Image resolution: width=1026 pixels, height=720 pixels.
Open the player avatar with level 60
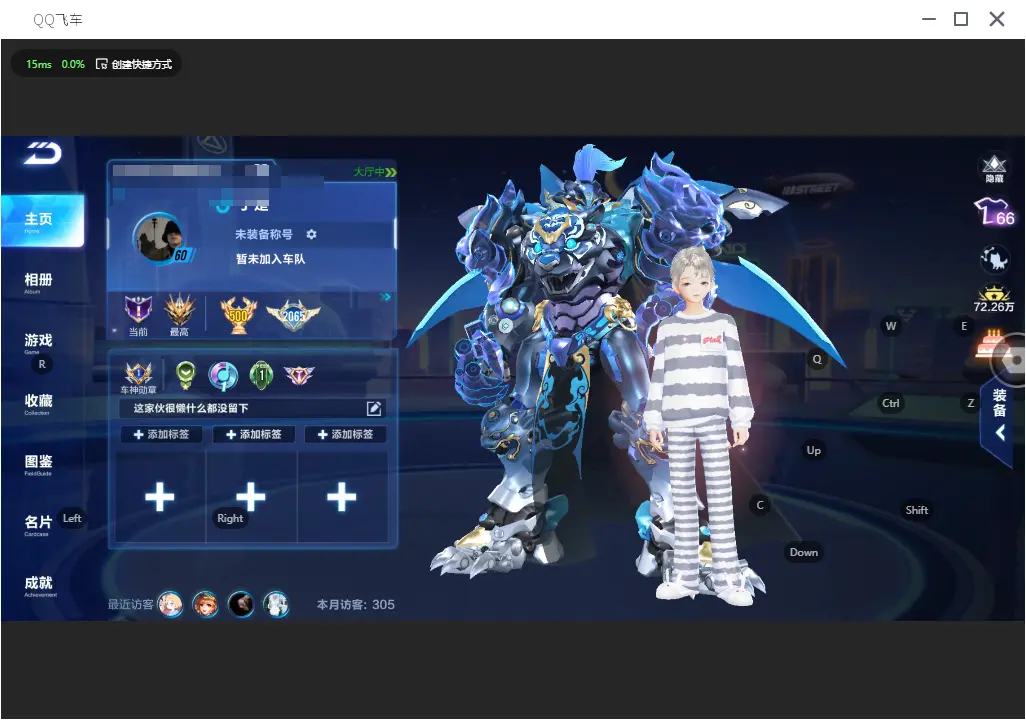click(160, 237)
